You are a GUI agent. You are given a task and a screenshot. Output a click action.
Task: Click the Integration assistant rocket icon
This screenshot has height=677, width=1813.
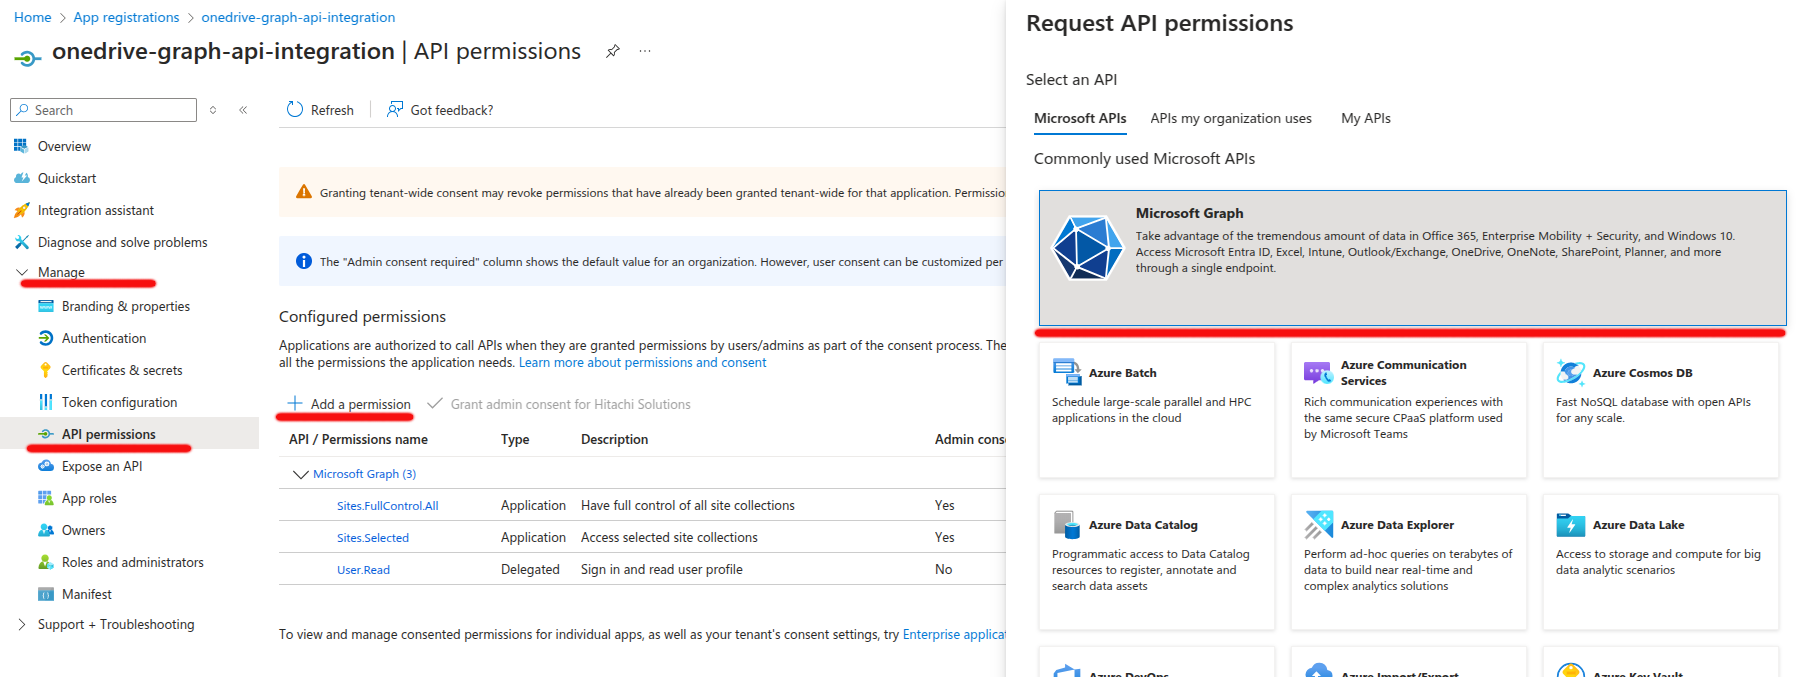(21, 210)
